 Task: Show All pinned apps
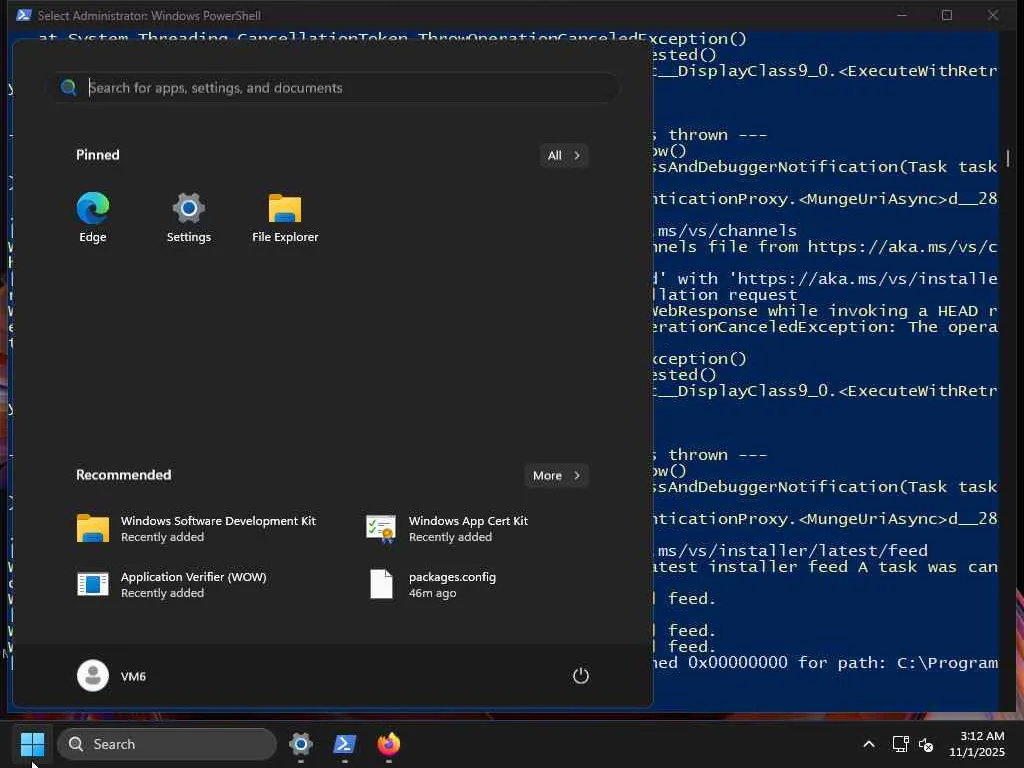(564, 155)
